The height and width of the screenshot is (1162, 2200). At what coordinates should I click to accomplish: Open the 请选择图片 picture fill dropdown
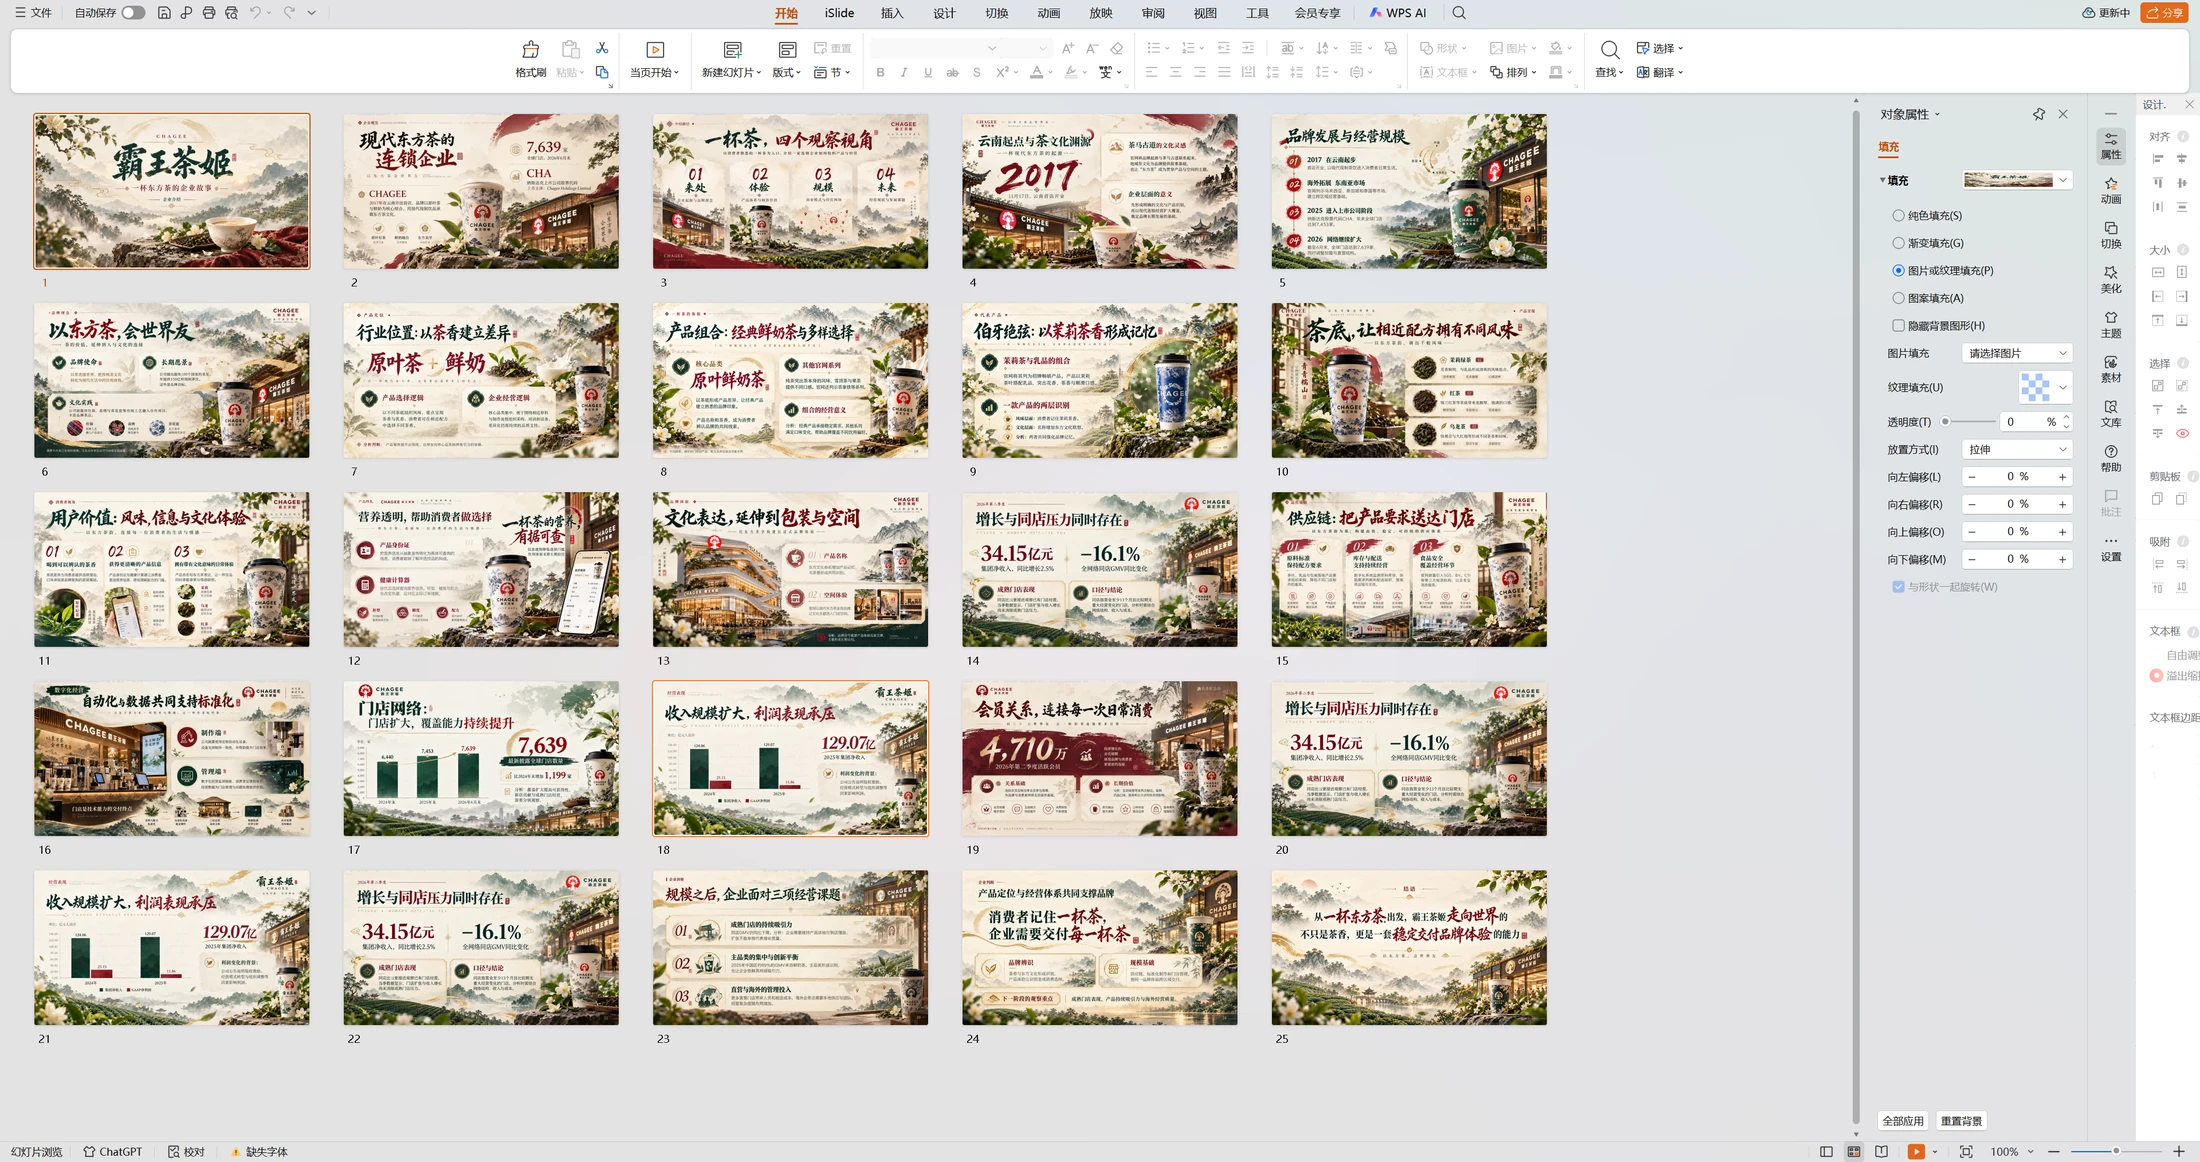[x=2017, y=353]
